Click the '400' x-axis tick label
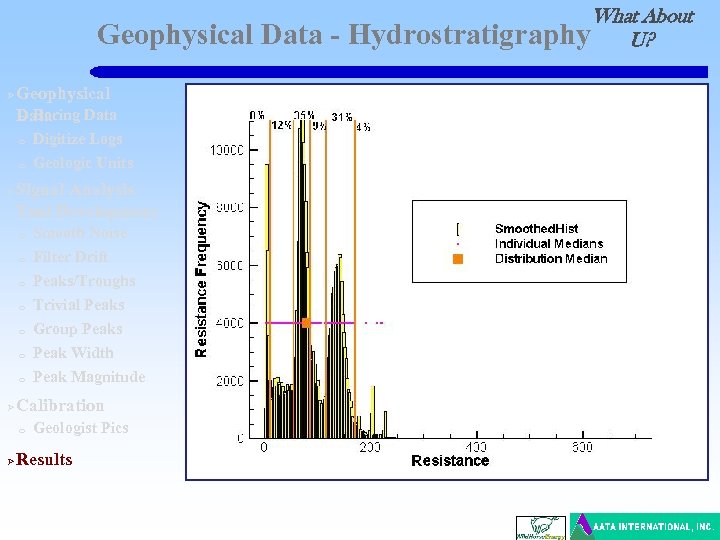This screenshot has height=540, width=720. [x=476, y=447]
